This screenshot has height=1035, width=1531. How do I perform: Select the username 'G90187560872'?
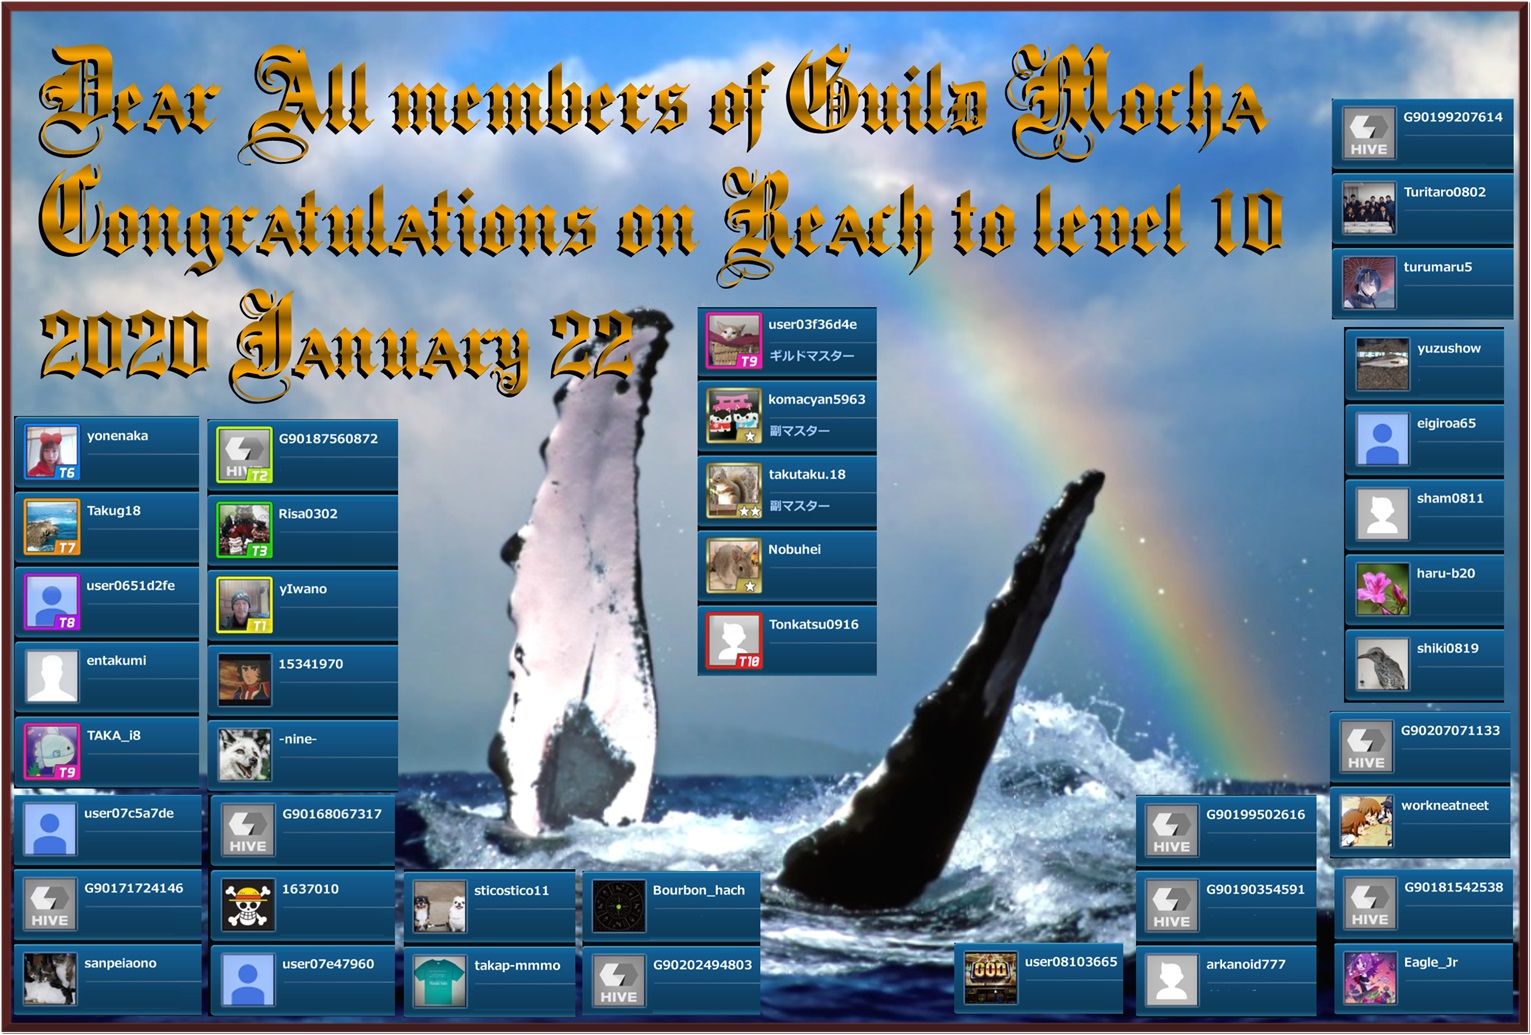328,439
